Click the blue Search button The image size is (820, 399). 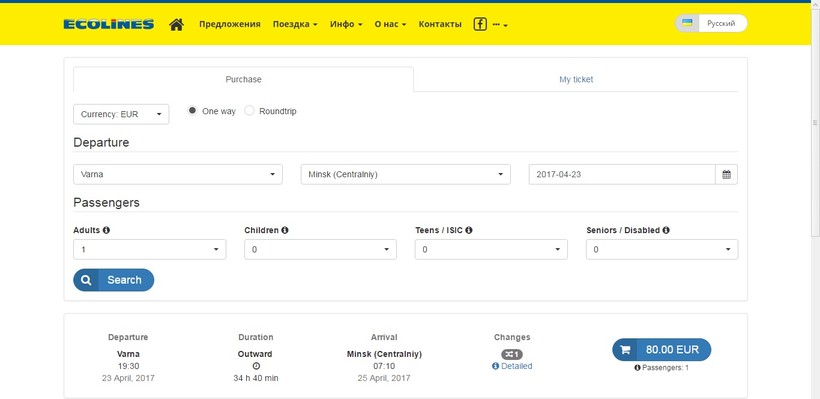click(113, 280)
